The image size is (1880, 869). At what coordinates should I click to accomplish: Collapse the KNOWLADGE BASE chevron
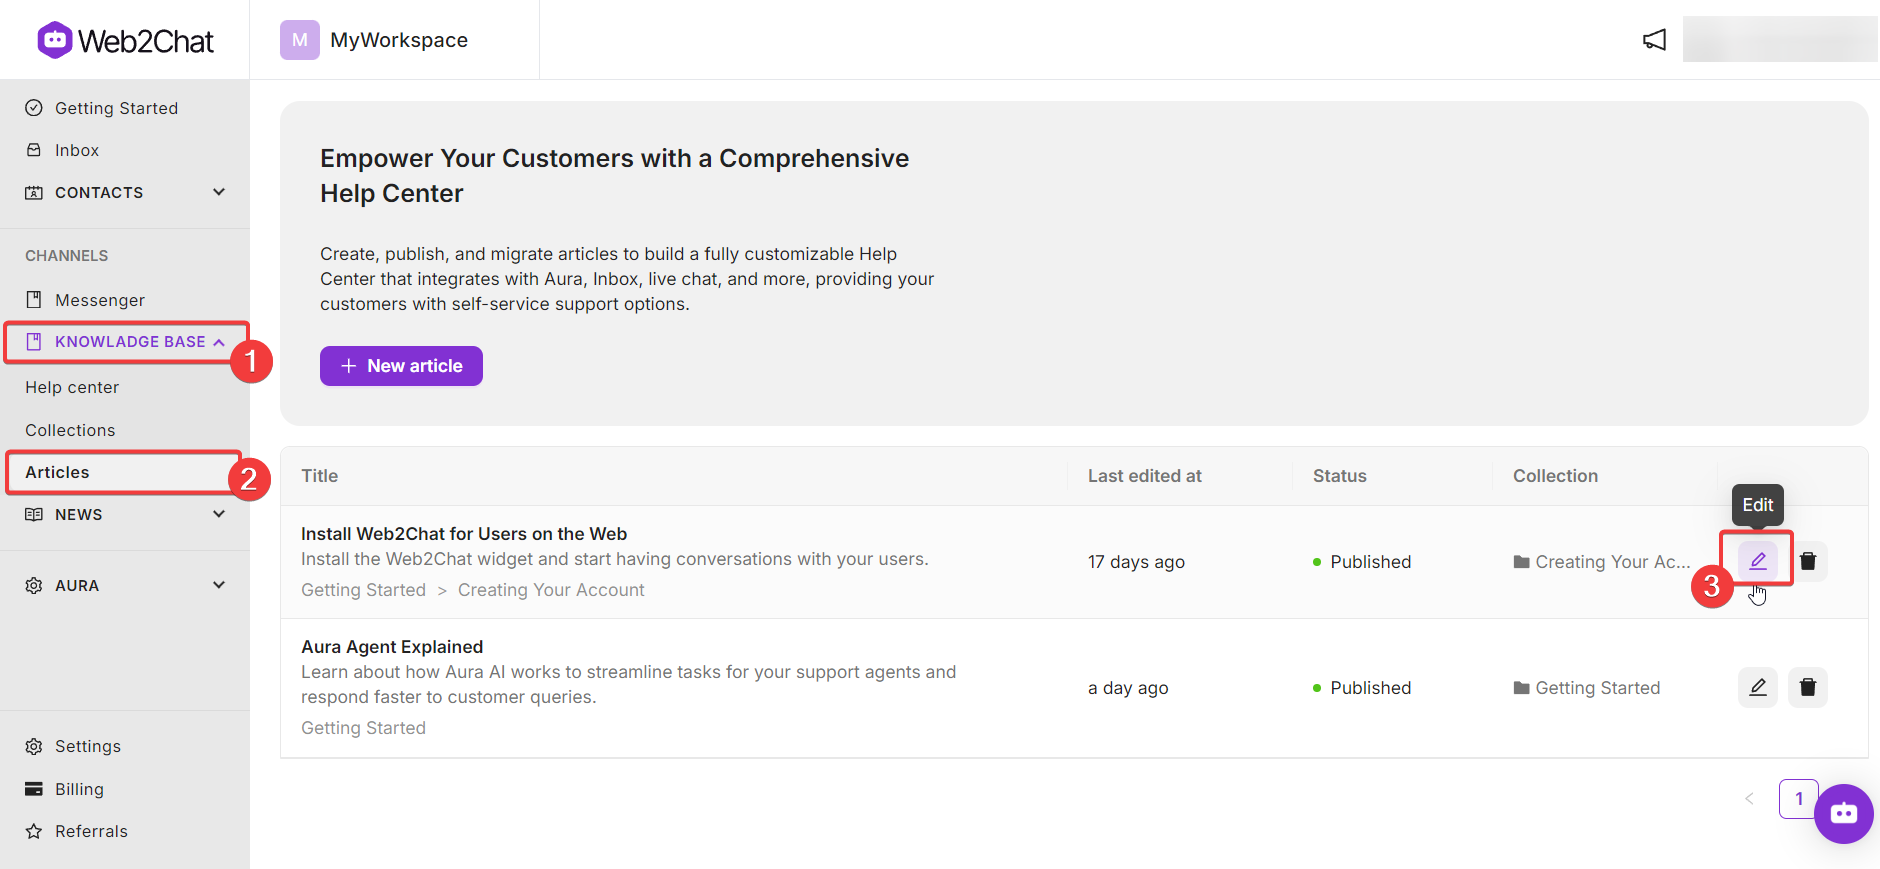pyautogui.click(x=219, y=342)
